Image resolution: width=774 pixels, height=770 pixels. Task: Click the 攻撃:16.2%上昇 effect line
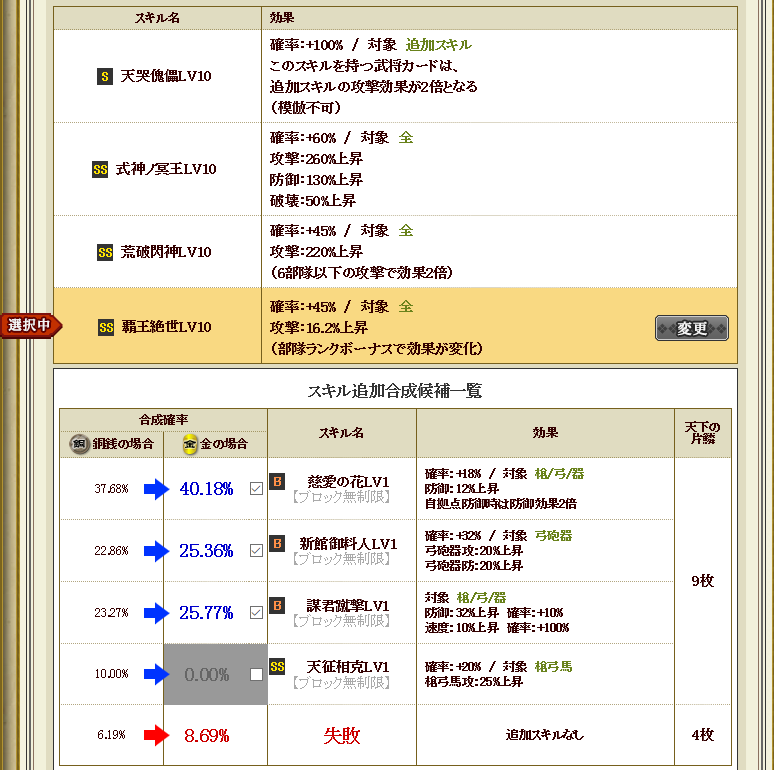coord(318,328)
